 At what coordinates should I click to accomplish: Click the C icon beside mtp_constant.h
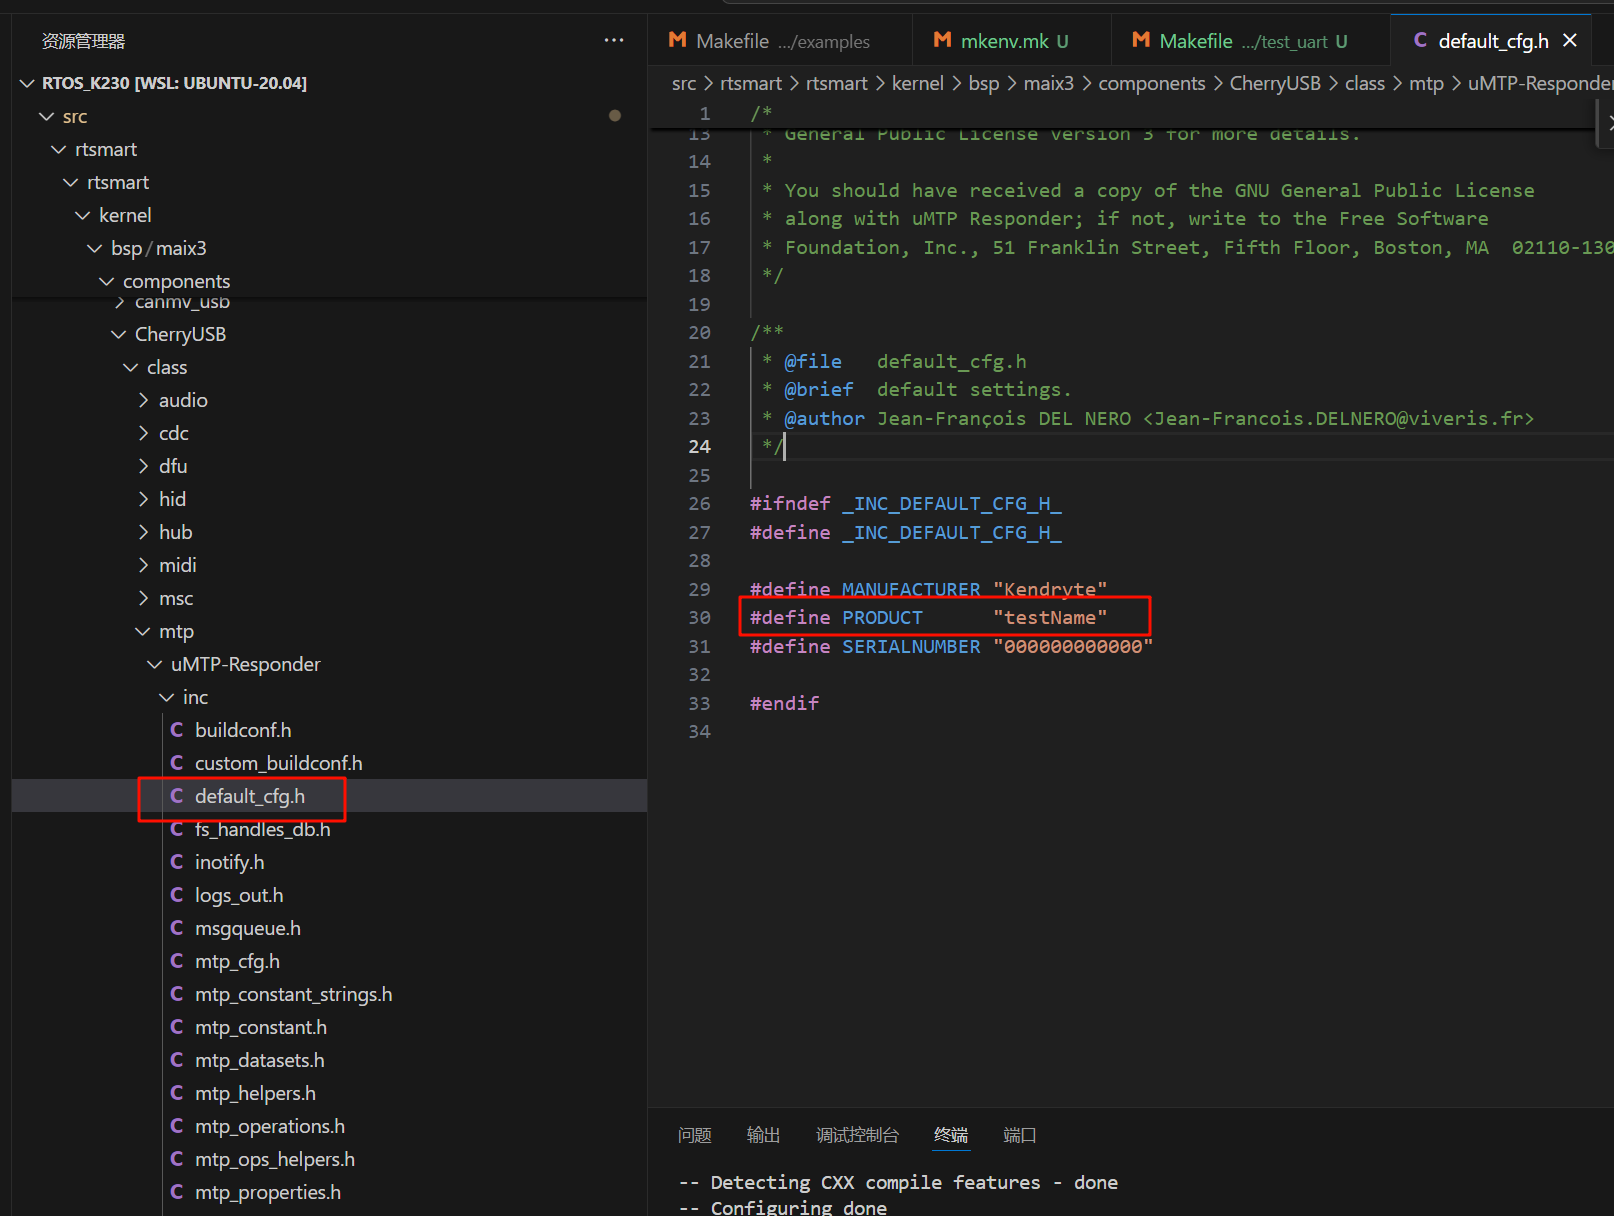(x=177, y=1027)
